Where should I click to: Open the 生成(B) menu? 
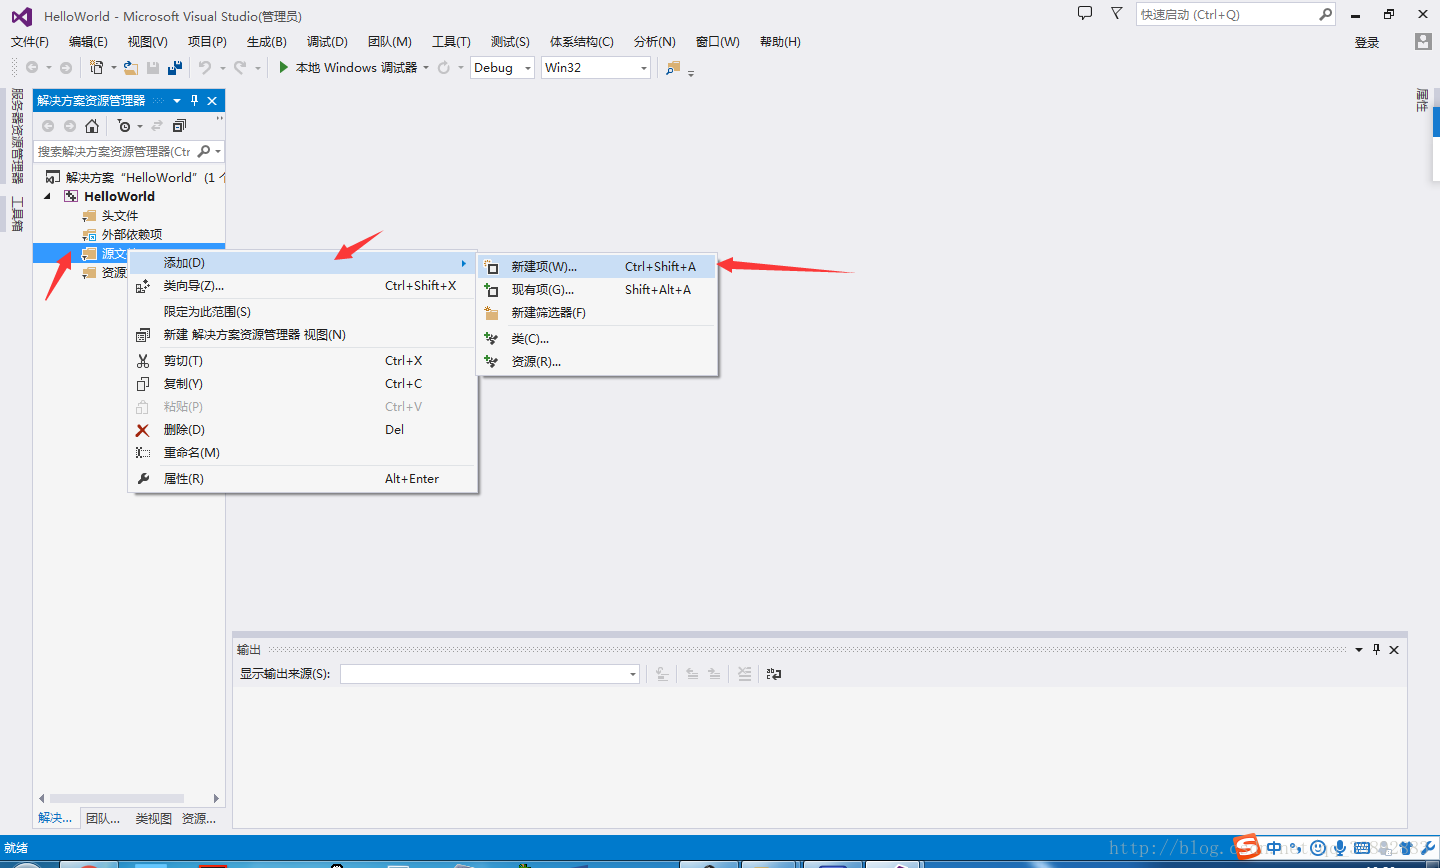coord(267,41)
